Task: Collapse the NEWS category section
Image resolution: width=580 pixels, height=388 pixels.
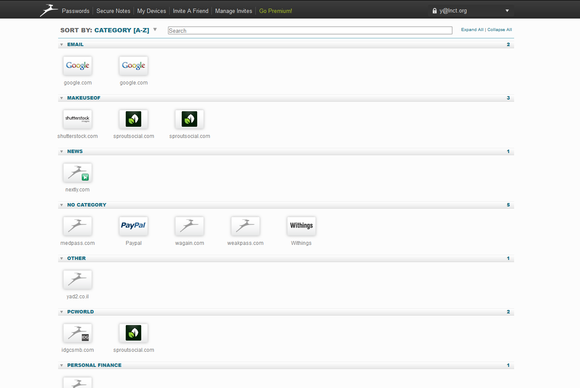Action: click(61, 151)
